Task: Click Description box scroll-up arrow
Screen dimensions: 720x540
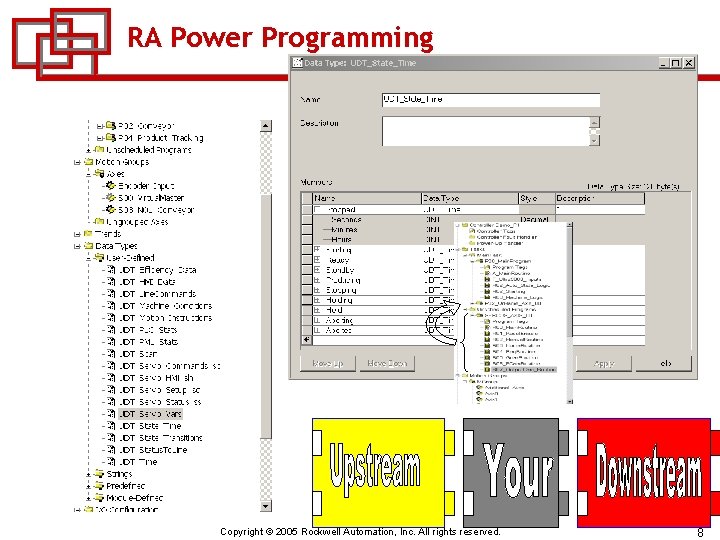Action: pyautogui.click(x=595, y=122)
